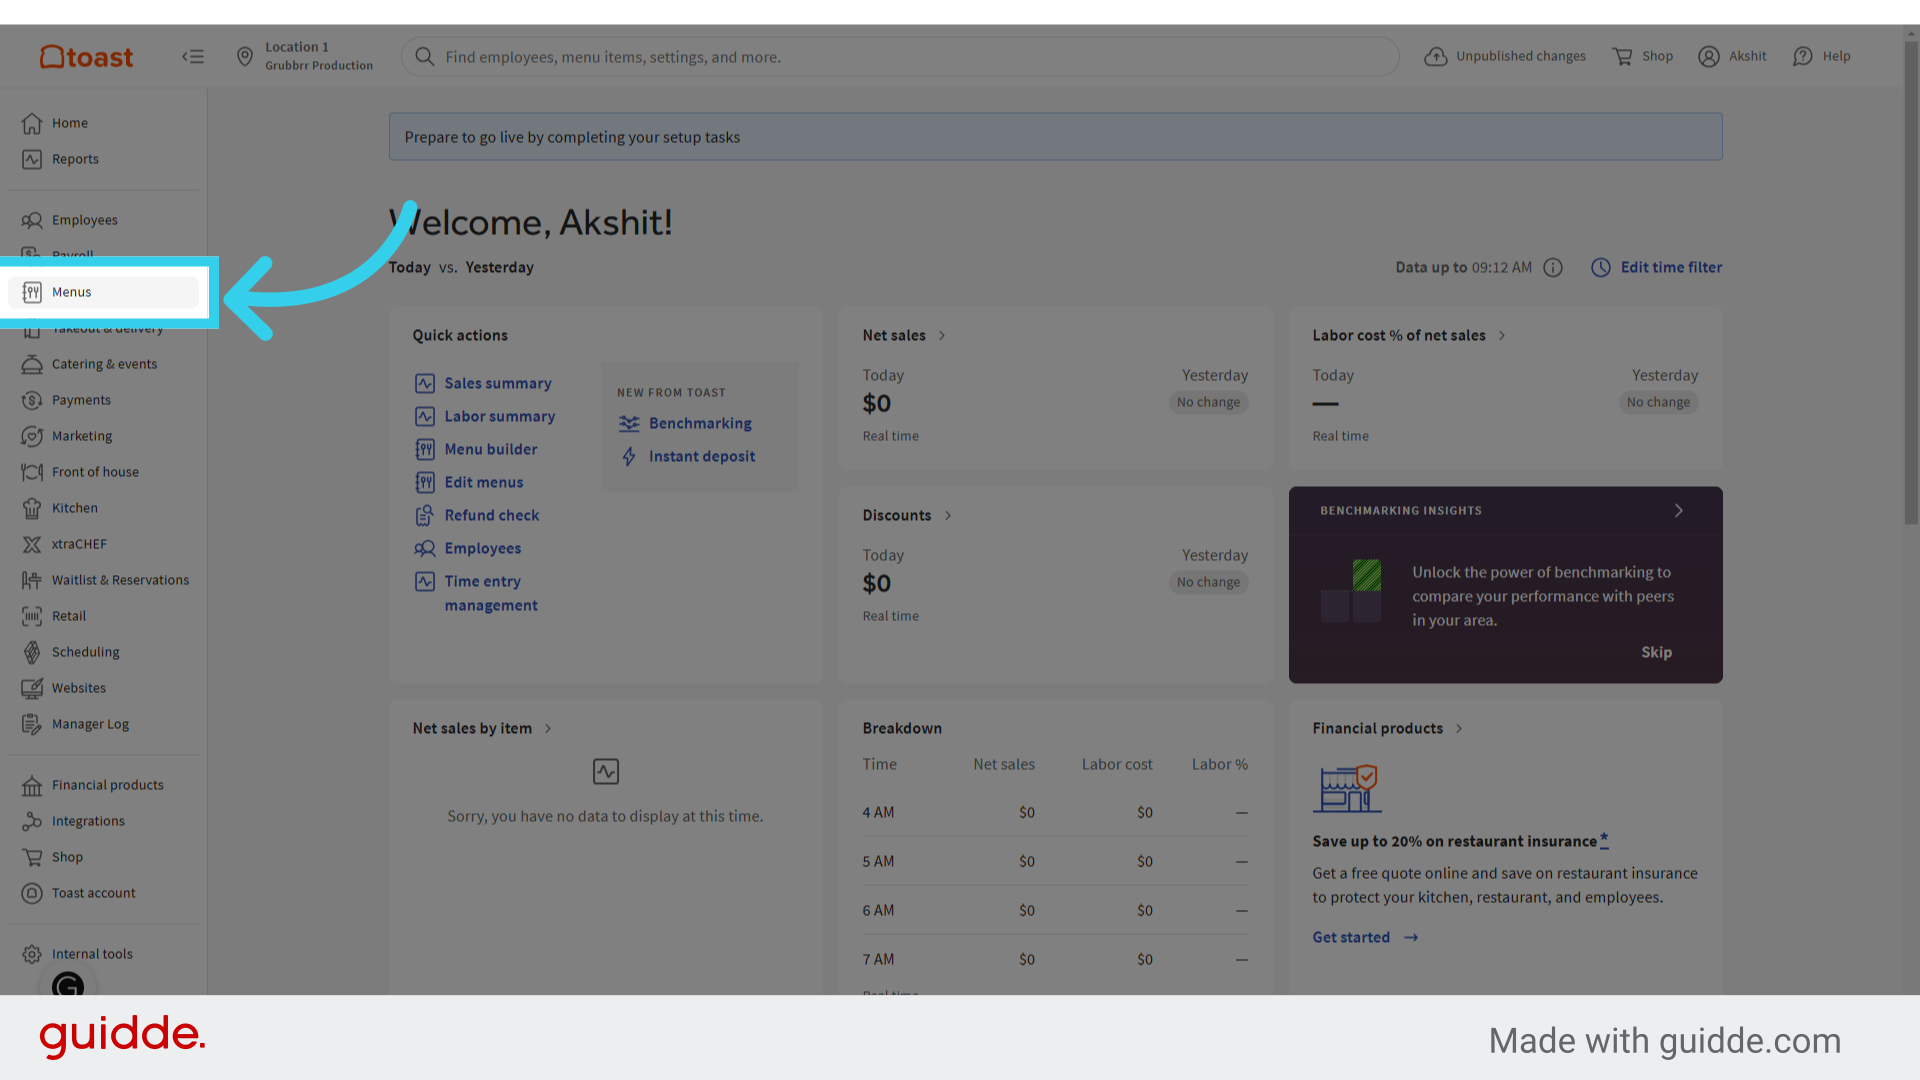Open Time entry management quick action
The height and width of the screenshot is (1080, 1920).
click(477, 593)
